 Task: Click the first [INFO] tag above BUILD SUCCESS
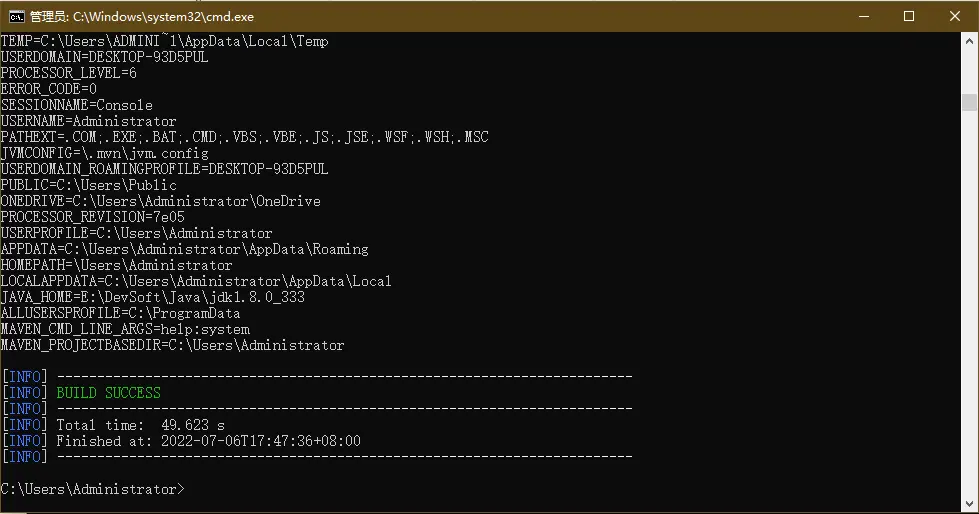click(x=24, y=377)
